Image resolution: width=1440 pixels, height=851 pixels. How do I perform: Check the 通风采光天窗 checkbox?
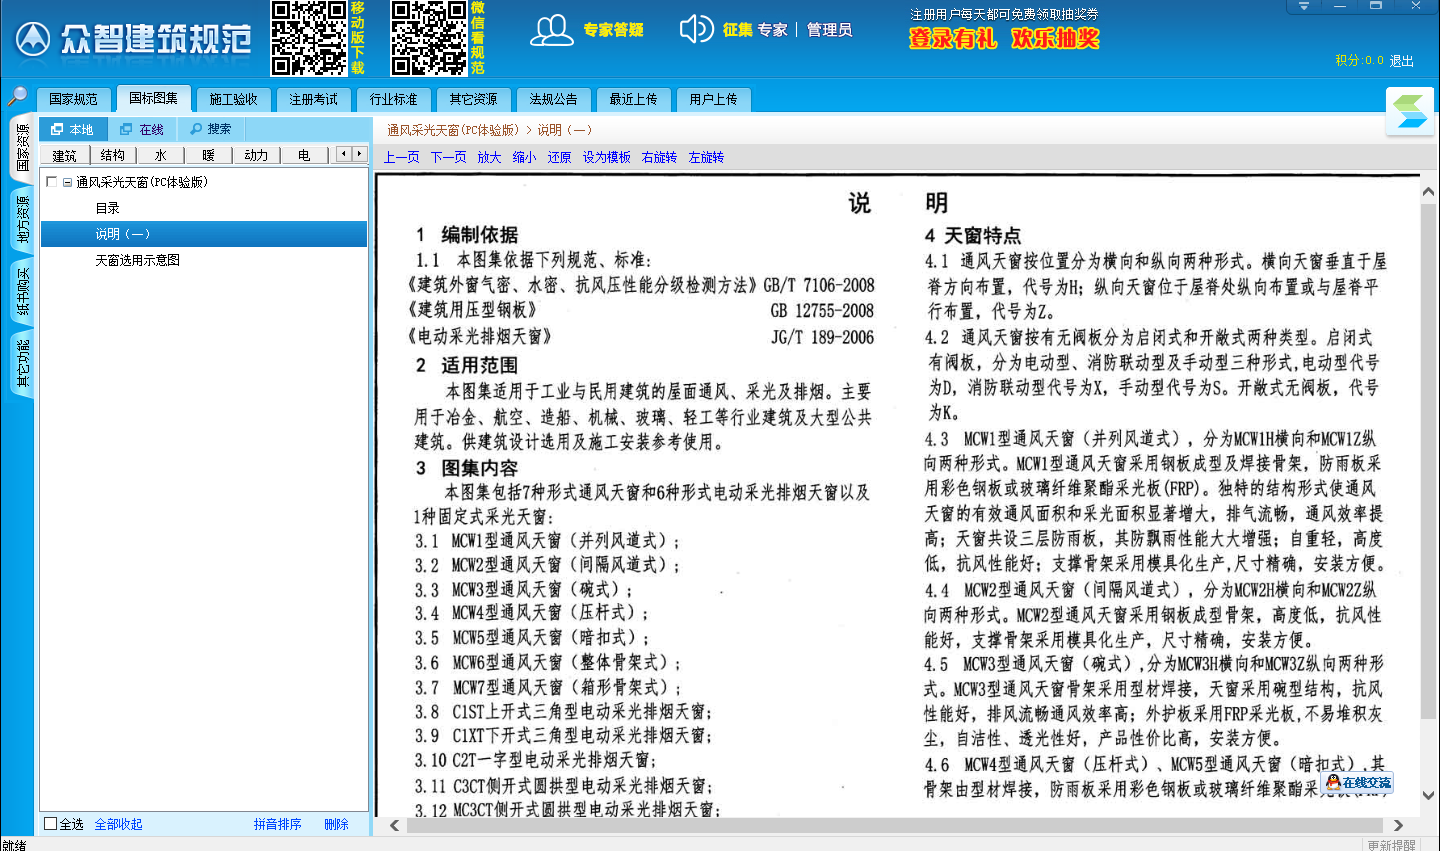point(51,182)
